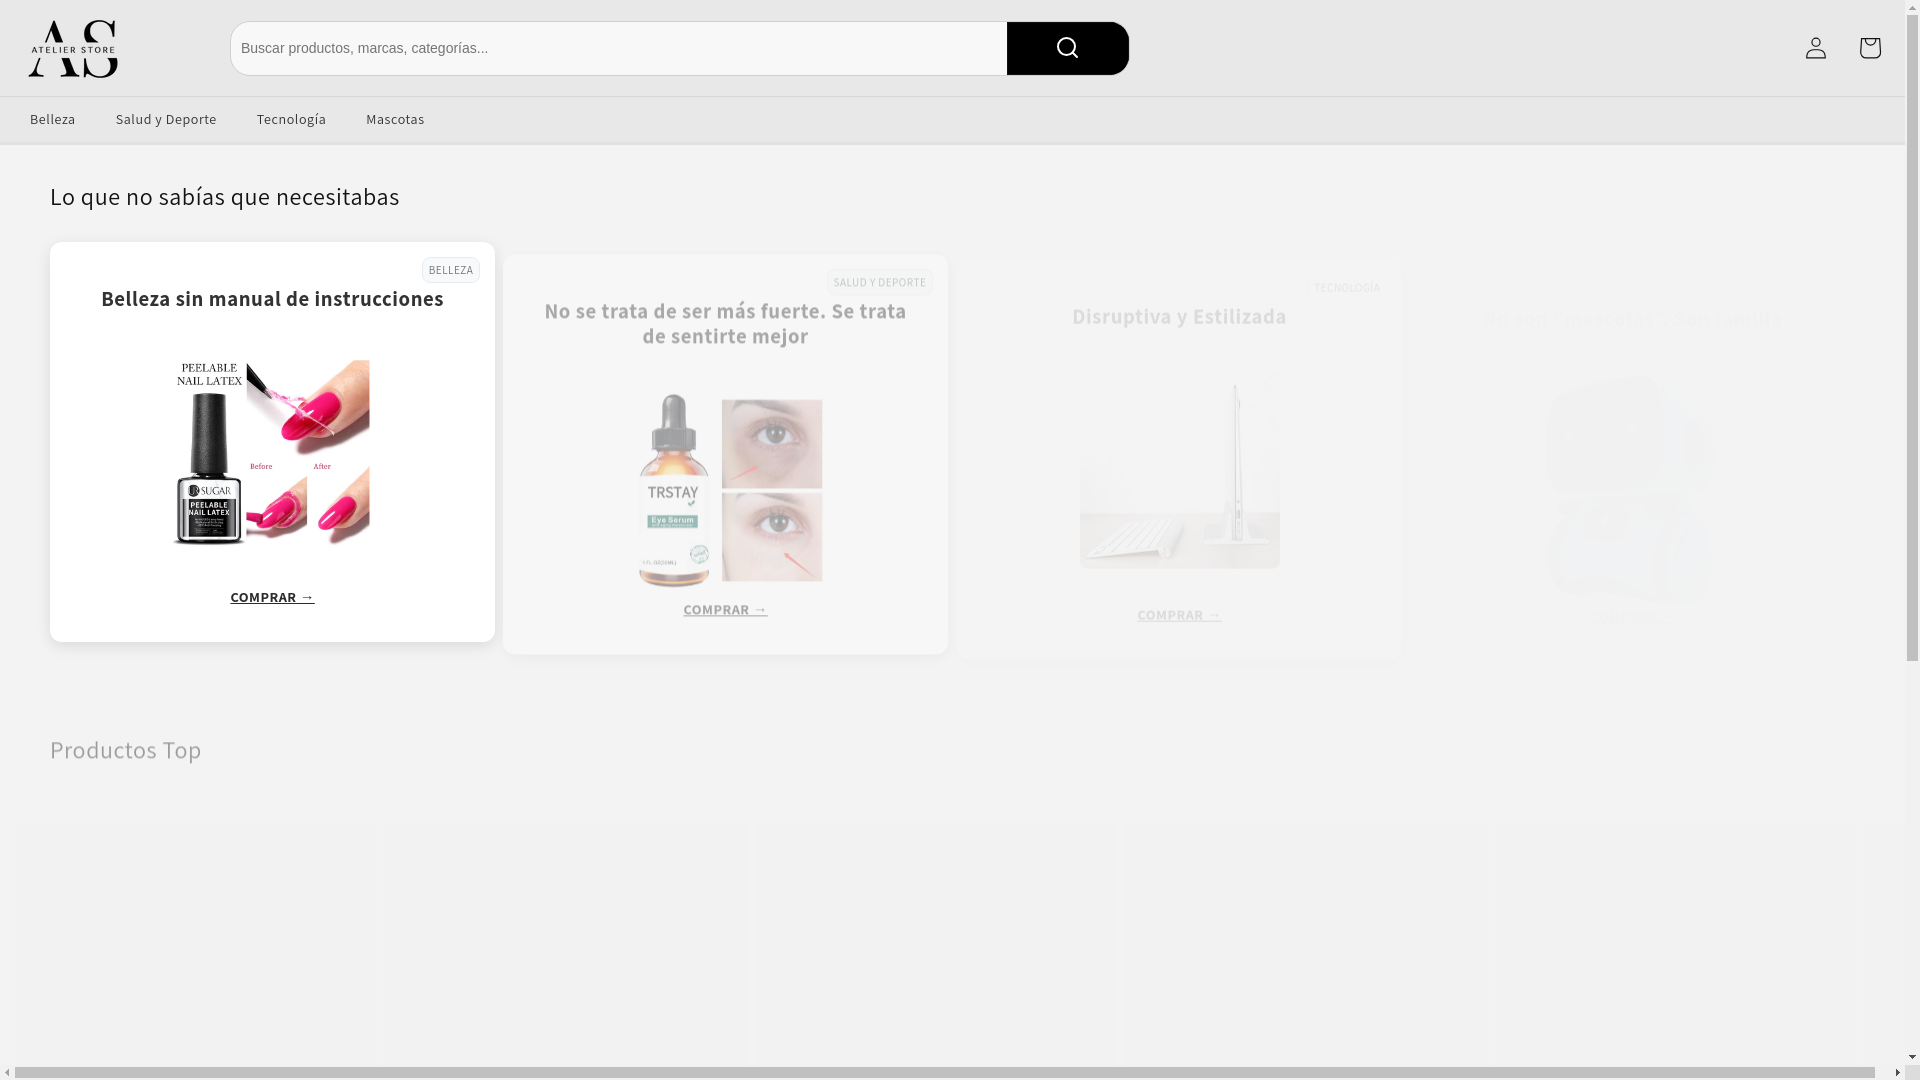Open the Mascotas category
The height and width of the screenshot is (1080, 1920).
[395, 119]
